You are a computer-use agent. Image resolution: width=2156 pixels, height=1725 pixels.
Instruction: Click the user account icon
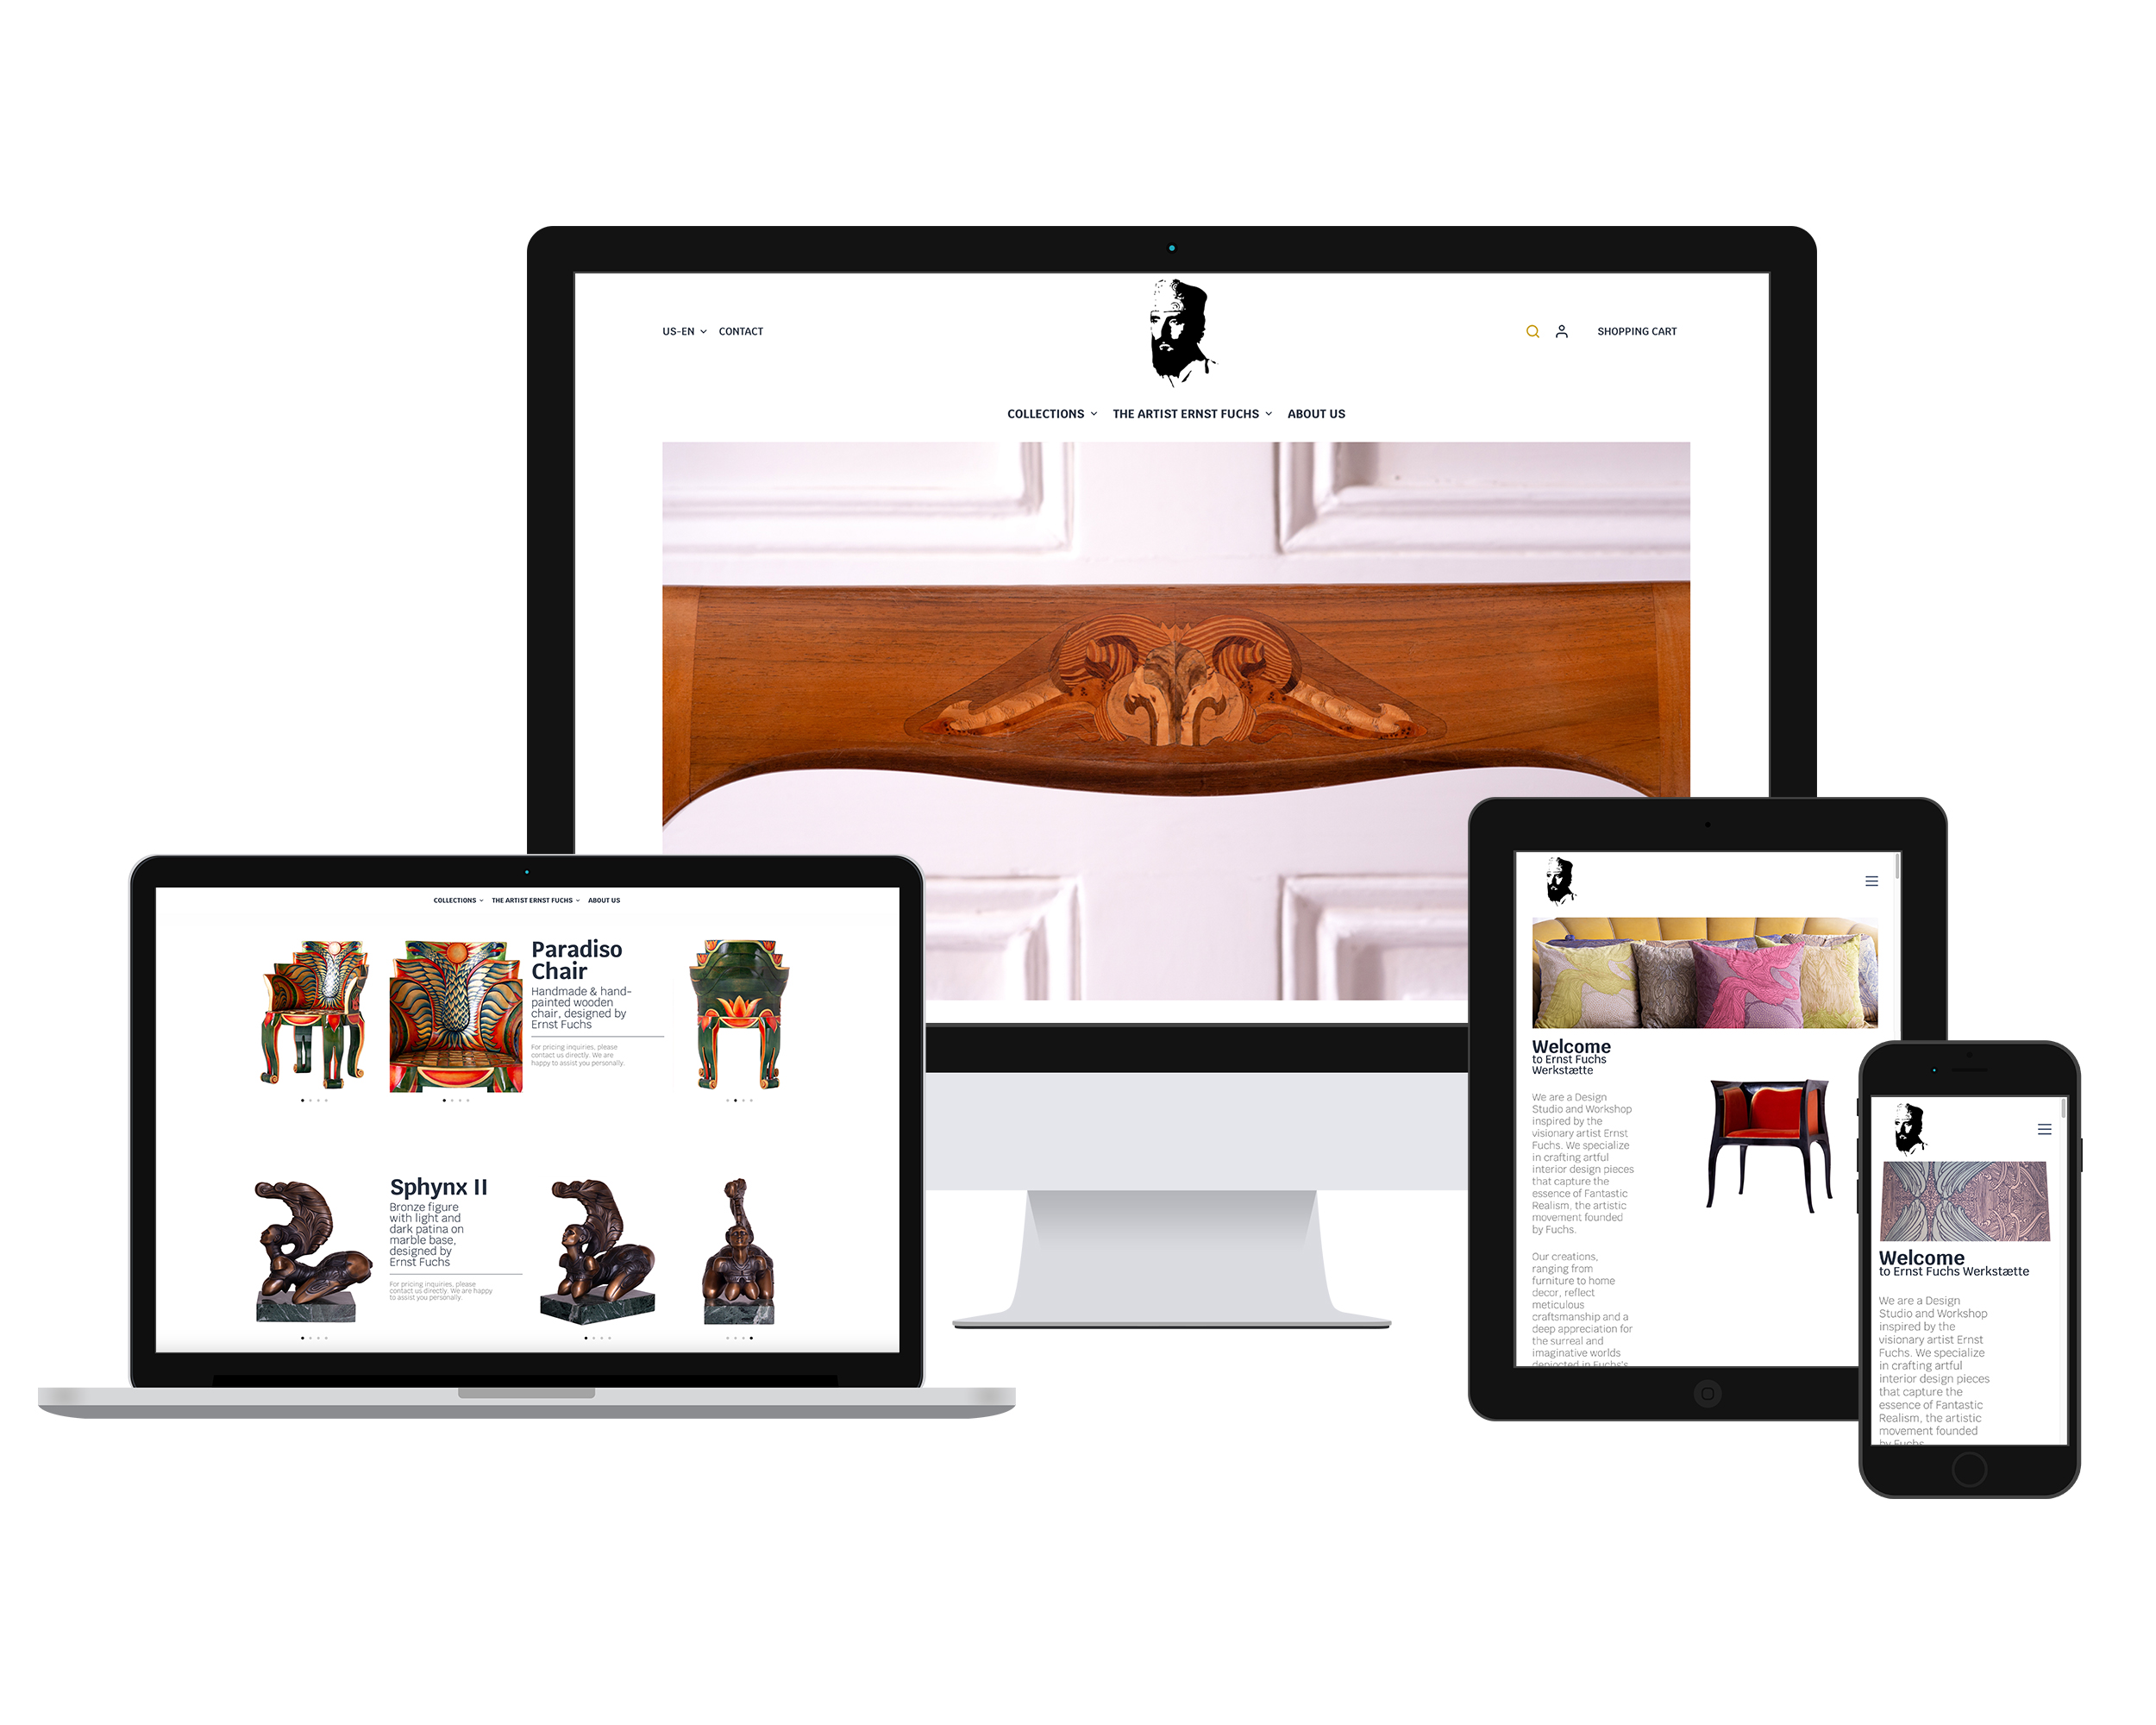point(1561,333)
